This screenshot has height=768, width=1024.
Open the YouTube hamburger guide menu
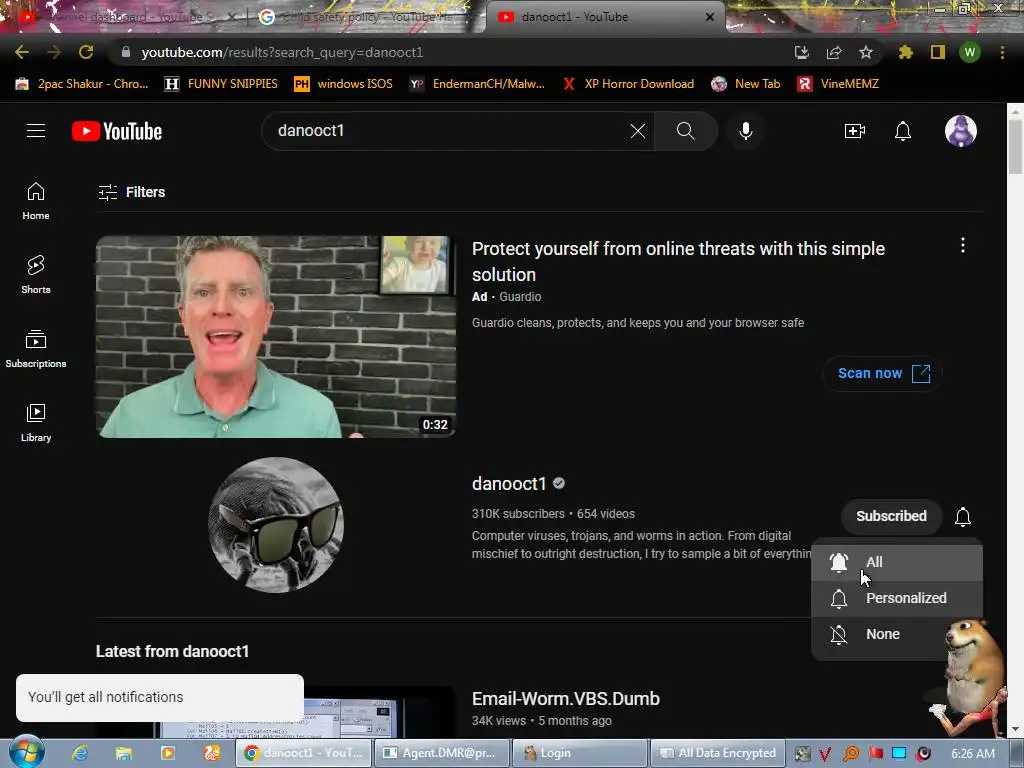coord(36,131)
